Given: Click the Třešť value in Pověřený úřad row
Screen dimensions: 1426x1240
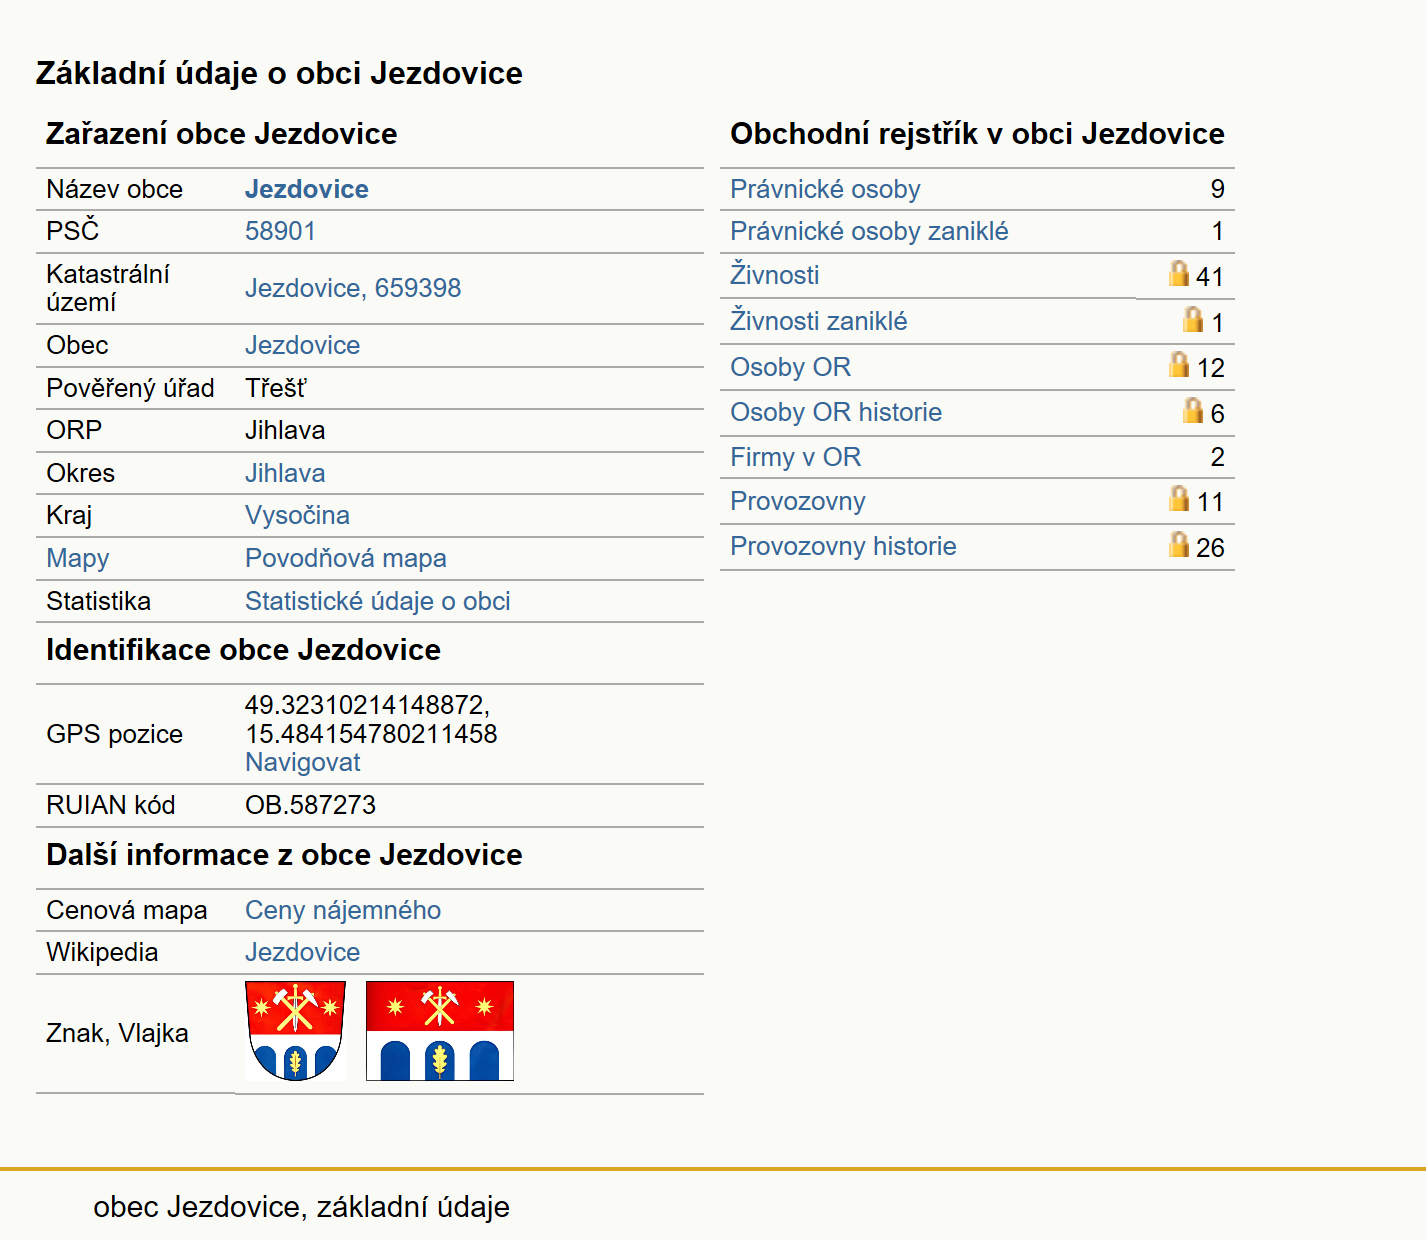Looking at the screenshot, I should click(x=276, y=388).
